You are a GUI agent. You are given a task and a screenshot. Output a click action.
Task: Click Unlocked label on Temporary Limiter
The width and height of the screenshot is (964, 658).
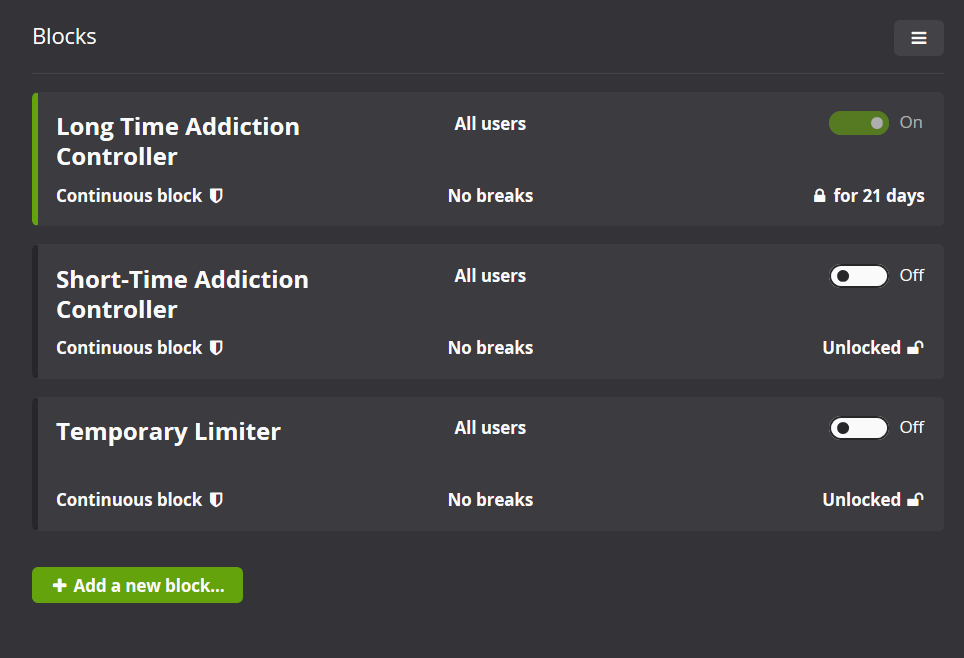pyautogui.click(x=861, y=499)
